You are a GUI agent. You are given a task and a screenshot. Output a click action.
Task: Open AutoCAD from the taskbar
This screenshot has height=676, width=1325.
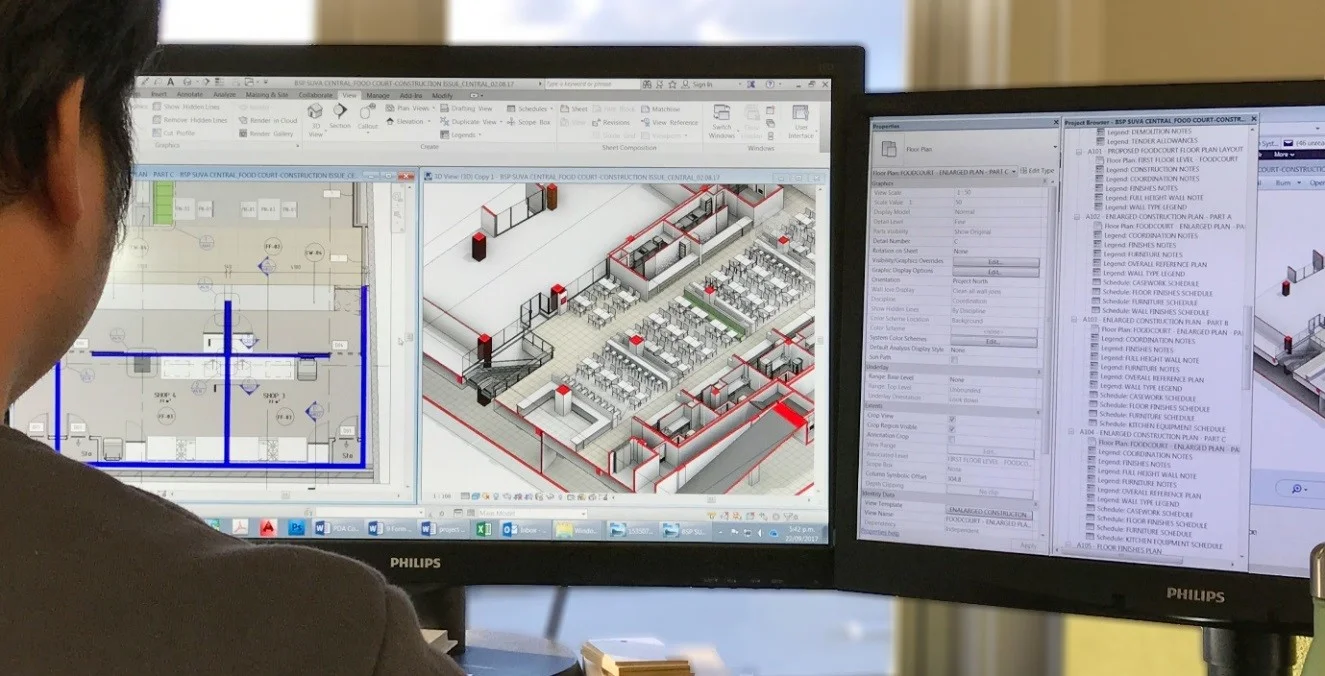(268, 526)
